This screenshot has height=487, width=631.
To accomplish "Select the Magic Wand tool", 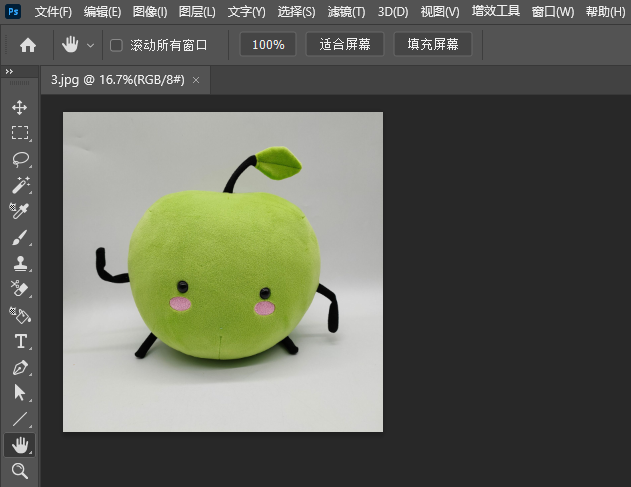I will pyautogui.click(x=20, y=185).
